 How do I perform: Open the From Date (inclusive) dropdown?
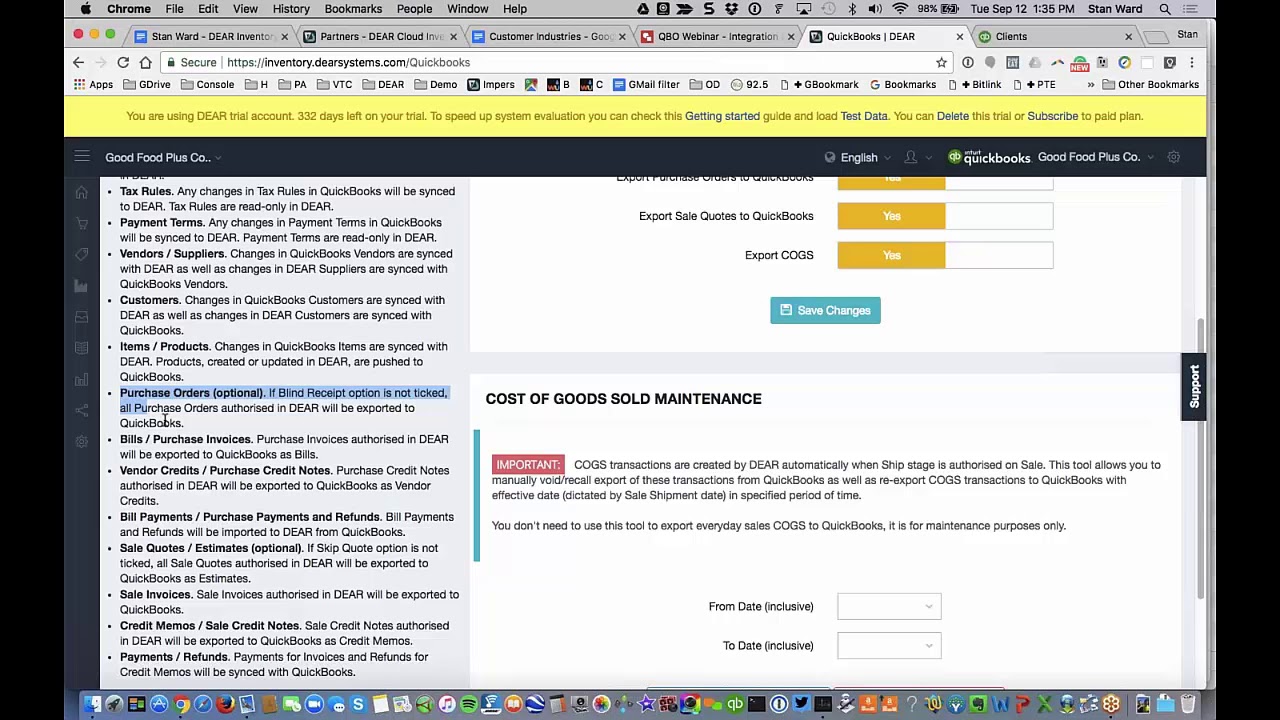point(889,606)
